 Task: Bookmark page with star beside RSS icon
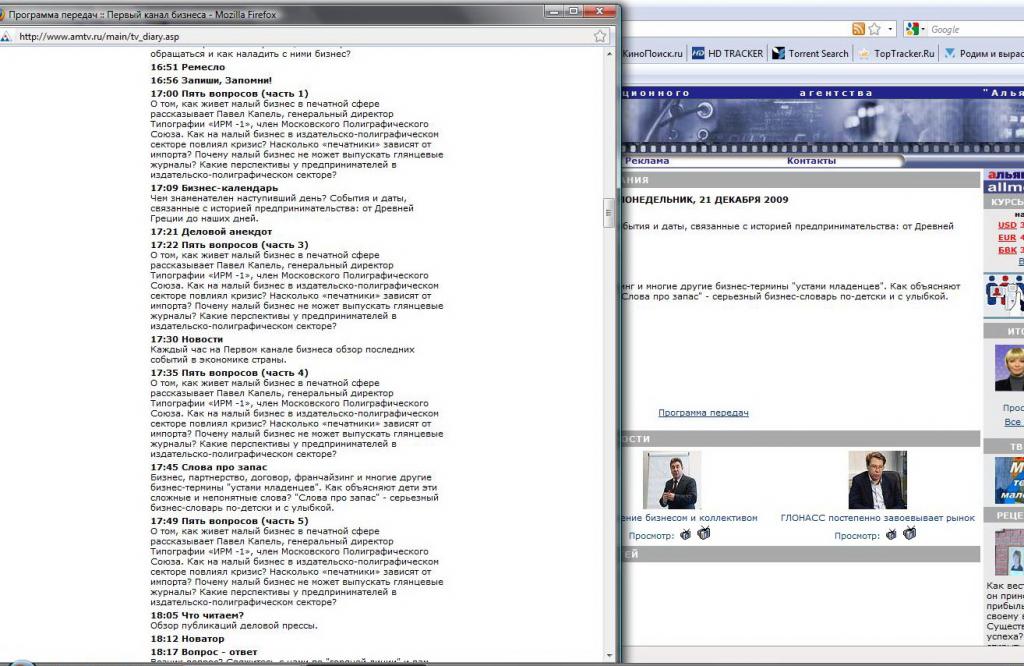click(x=874, y=30)
